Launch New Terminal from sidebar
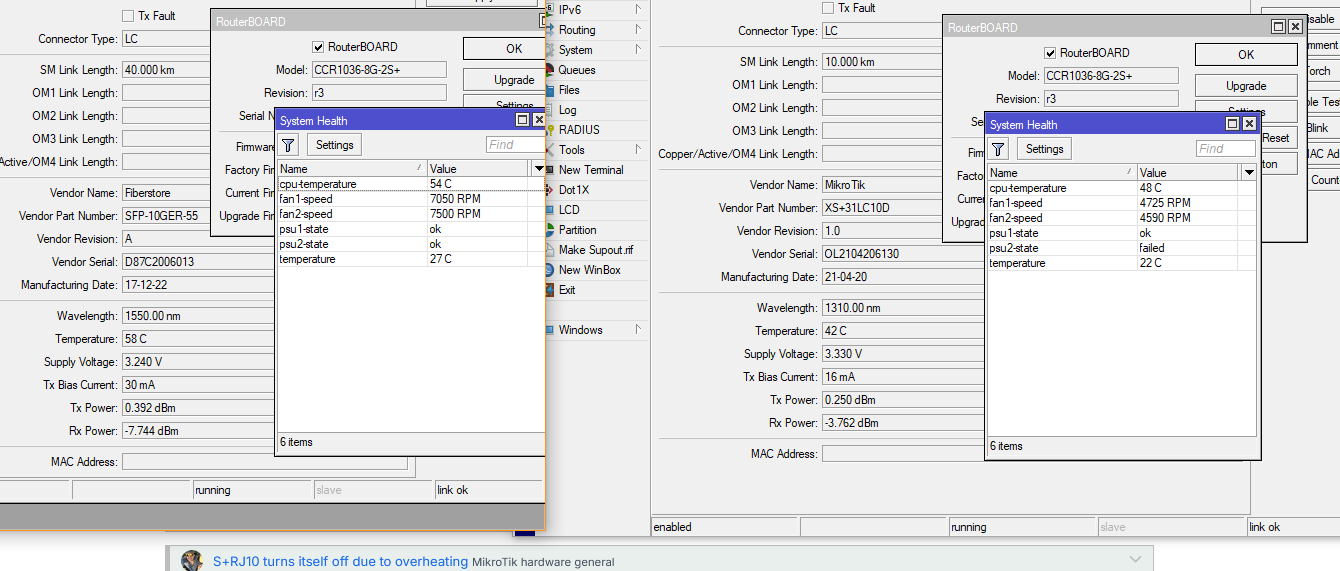The height and width of the screenshot is (571, 1340). pyautogui.click(x=591, y=170)
